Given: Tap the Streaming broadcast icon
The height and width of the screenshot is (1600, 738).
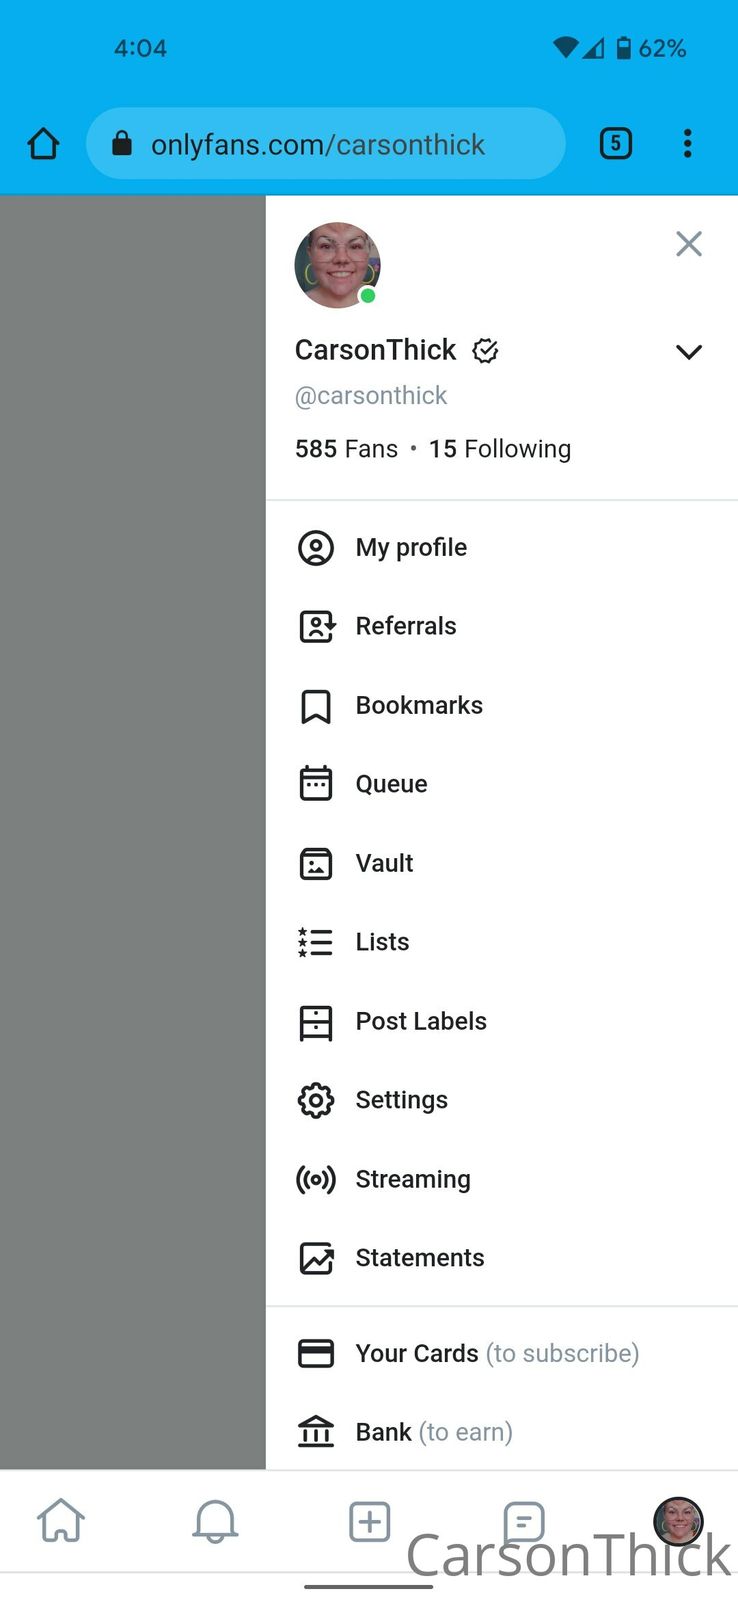Looking at the screenshot, I should point(316,1179).
